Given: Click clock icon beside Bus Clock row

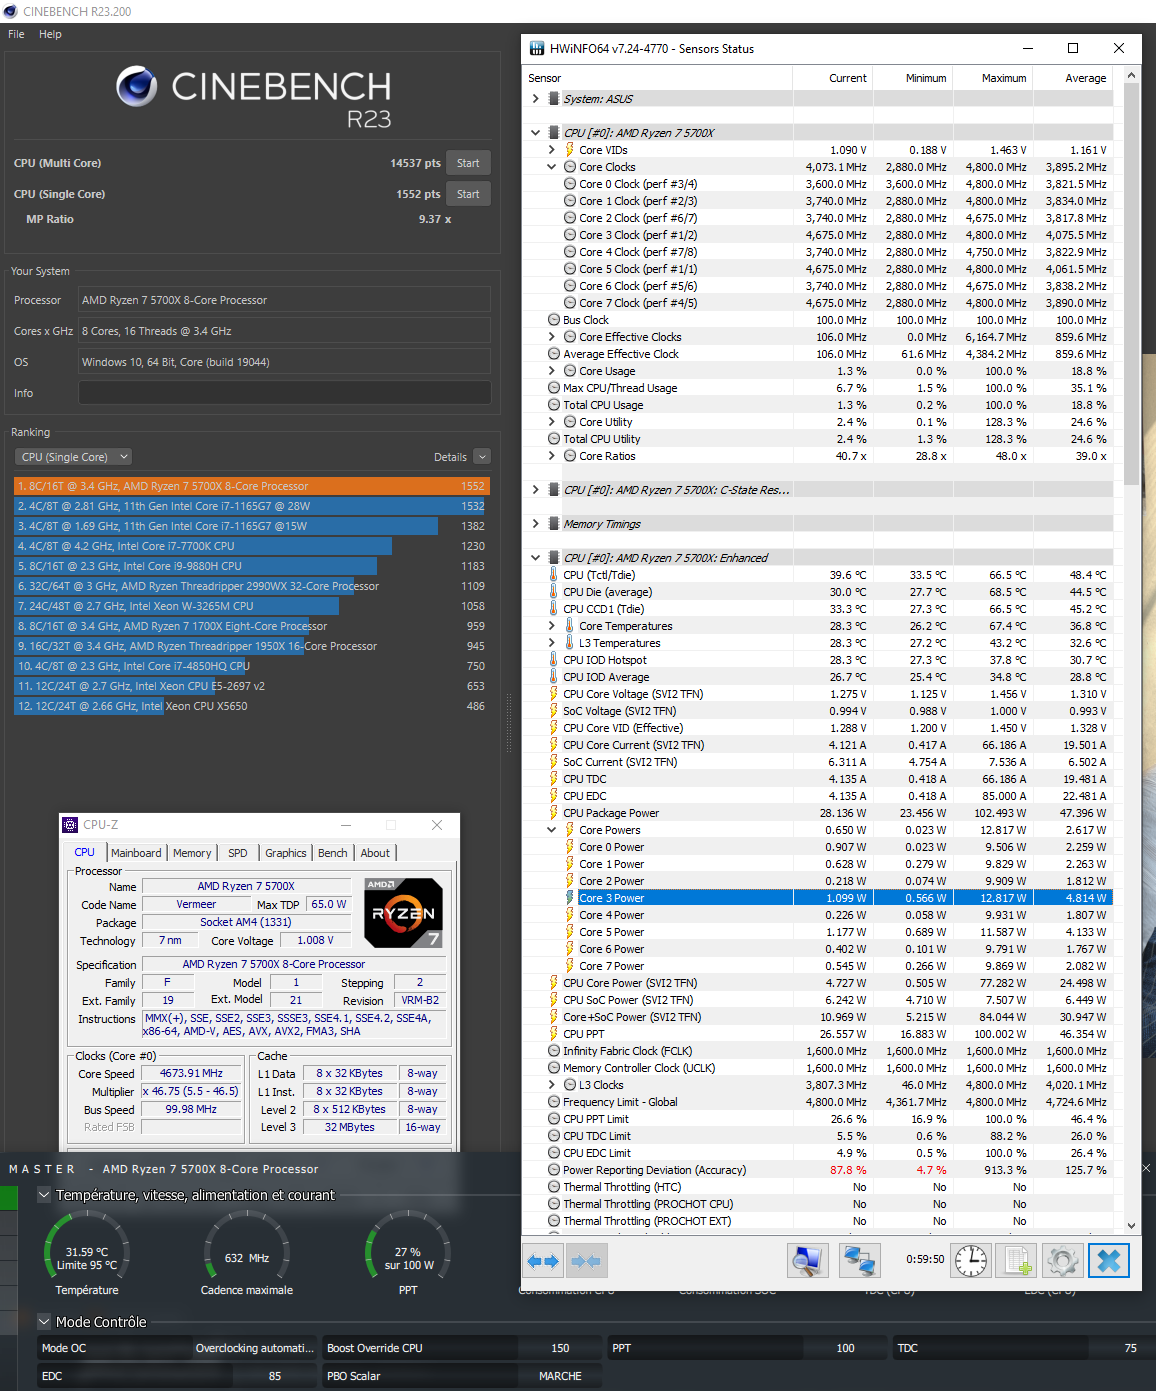Looking at the screenshot, I should coord(554,320).
